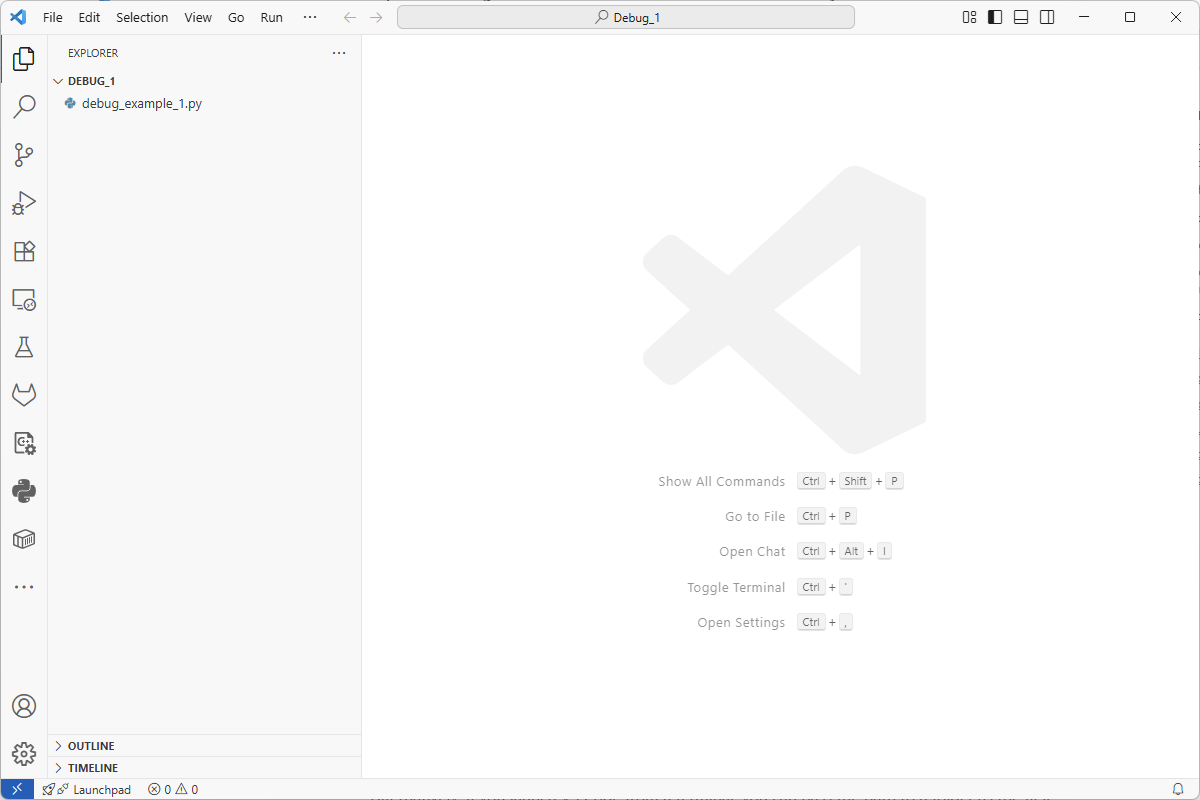Image resolution: width=1200 pixels, height=800 pixels.
Task: Toggle the Primary Side Bar
Action: (994, 17)
